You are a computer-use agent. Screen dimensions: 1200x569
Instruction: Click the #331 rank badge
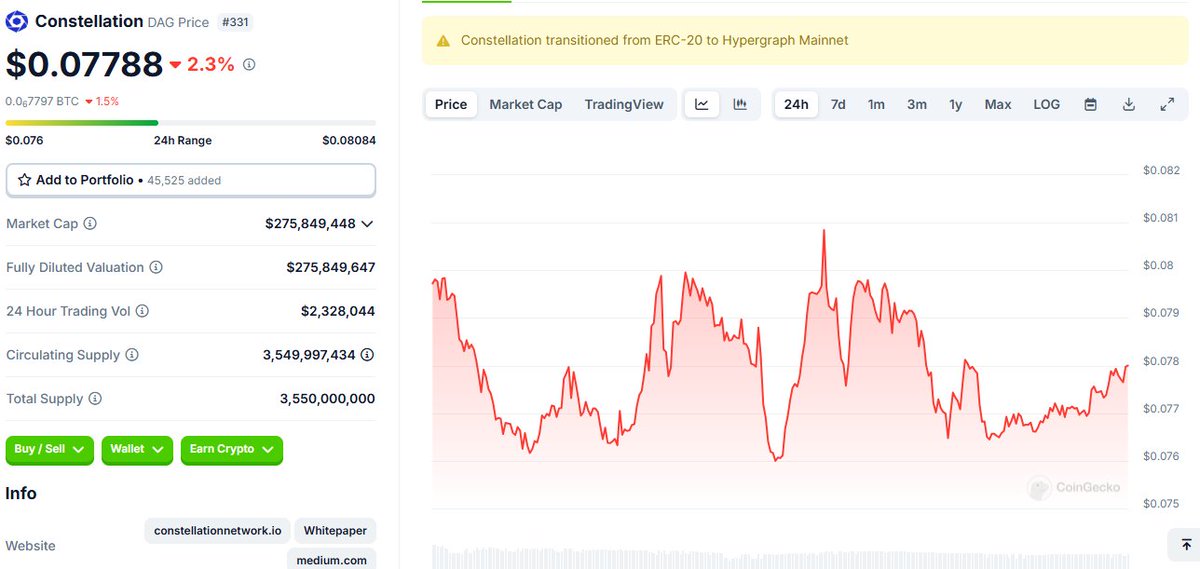pyautogui.click(x=234, y=21)
